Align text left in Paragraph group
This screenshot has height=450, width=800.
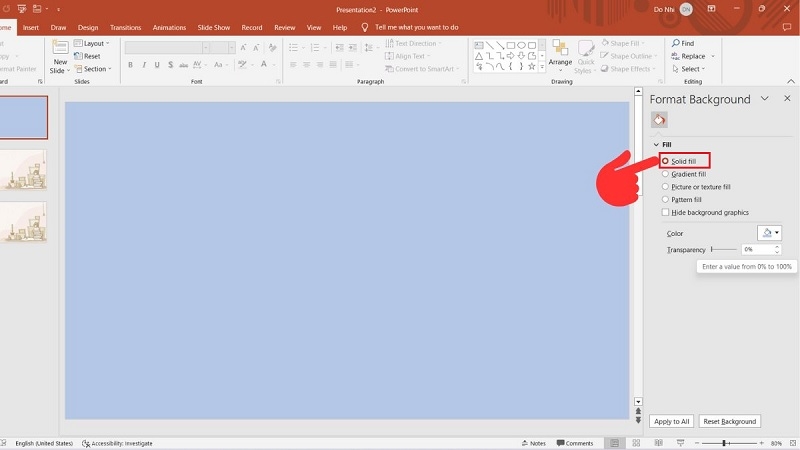coord(293,65)
